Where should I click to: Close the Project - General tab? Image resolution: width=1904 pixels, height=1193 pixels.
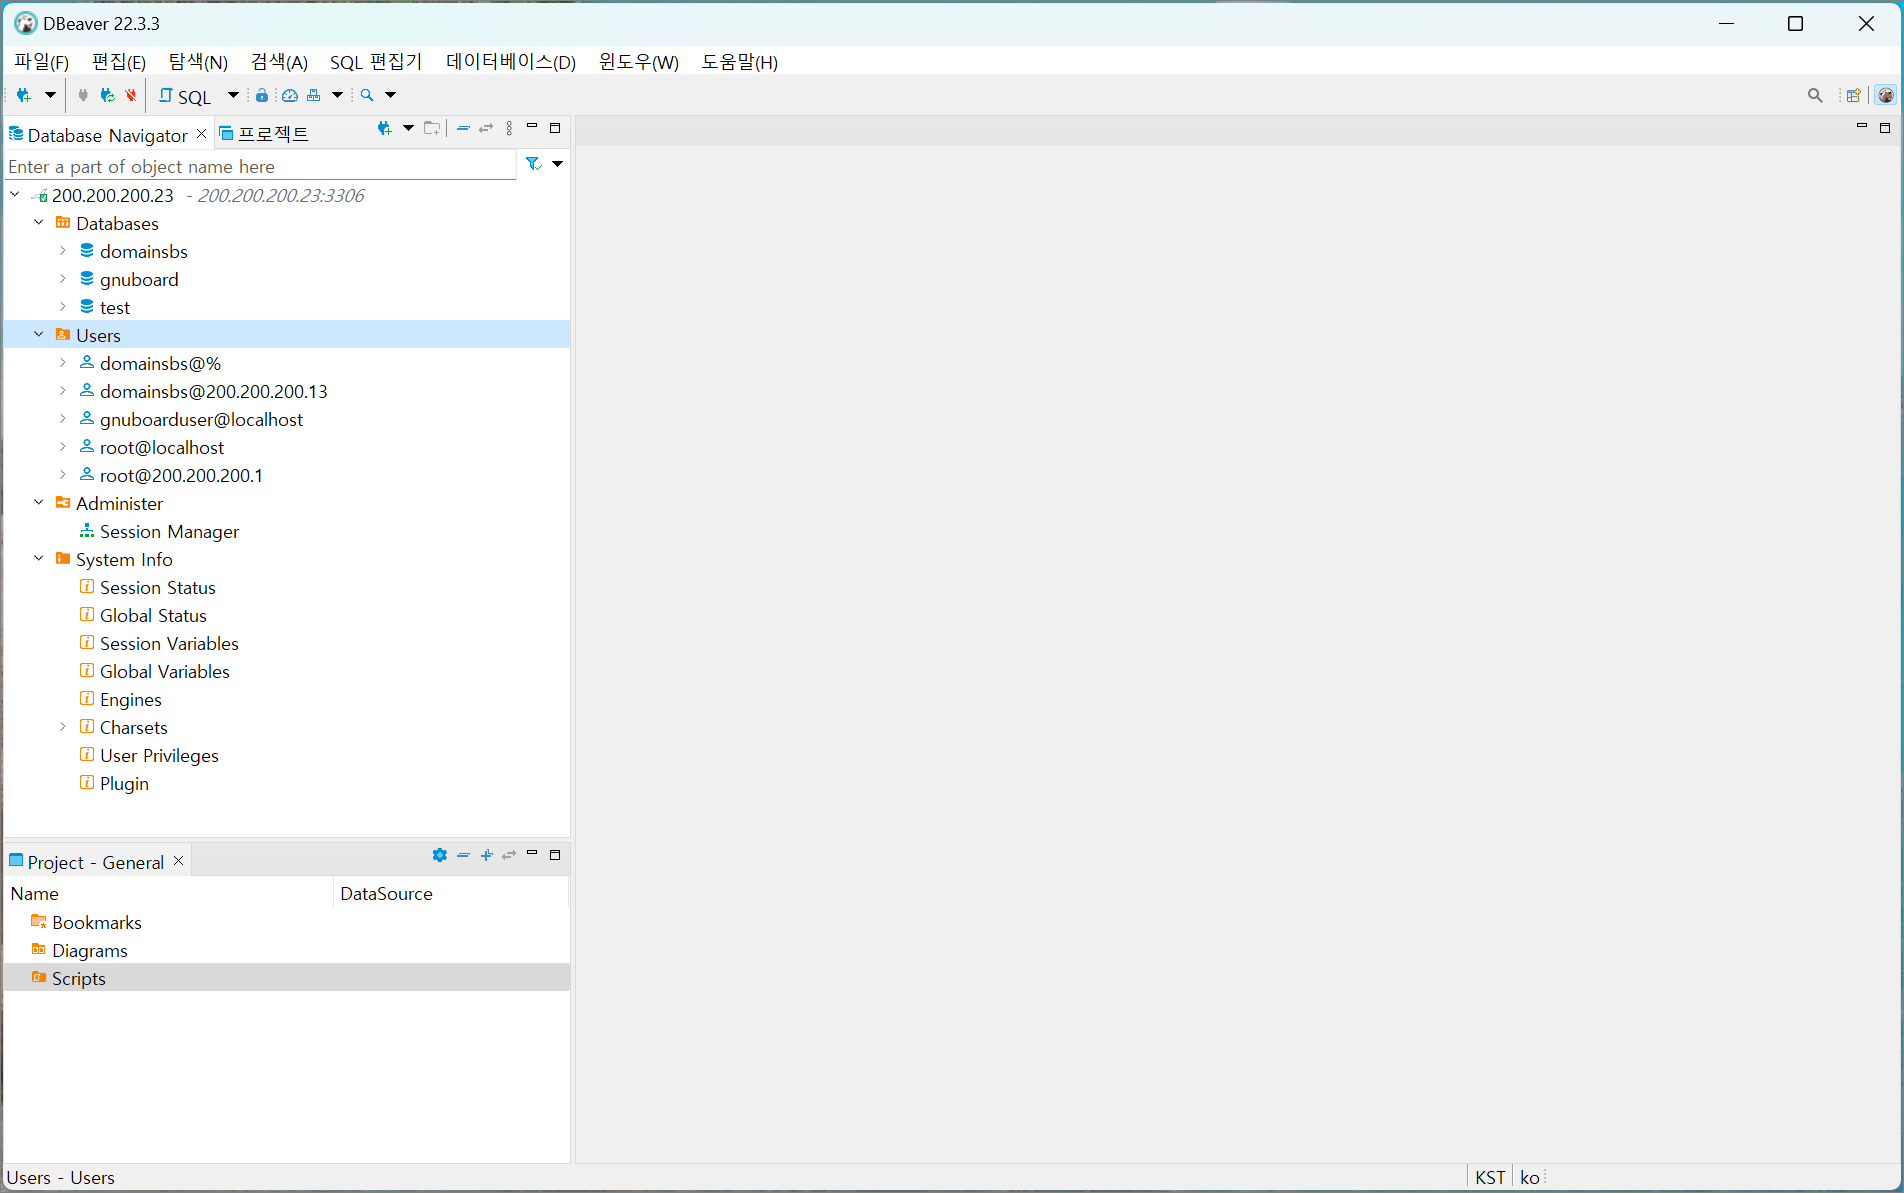(179, 861)
